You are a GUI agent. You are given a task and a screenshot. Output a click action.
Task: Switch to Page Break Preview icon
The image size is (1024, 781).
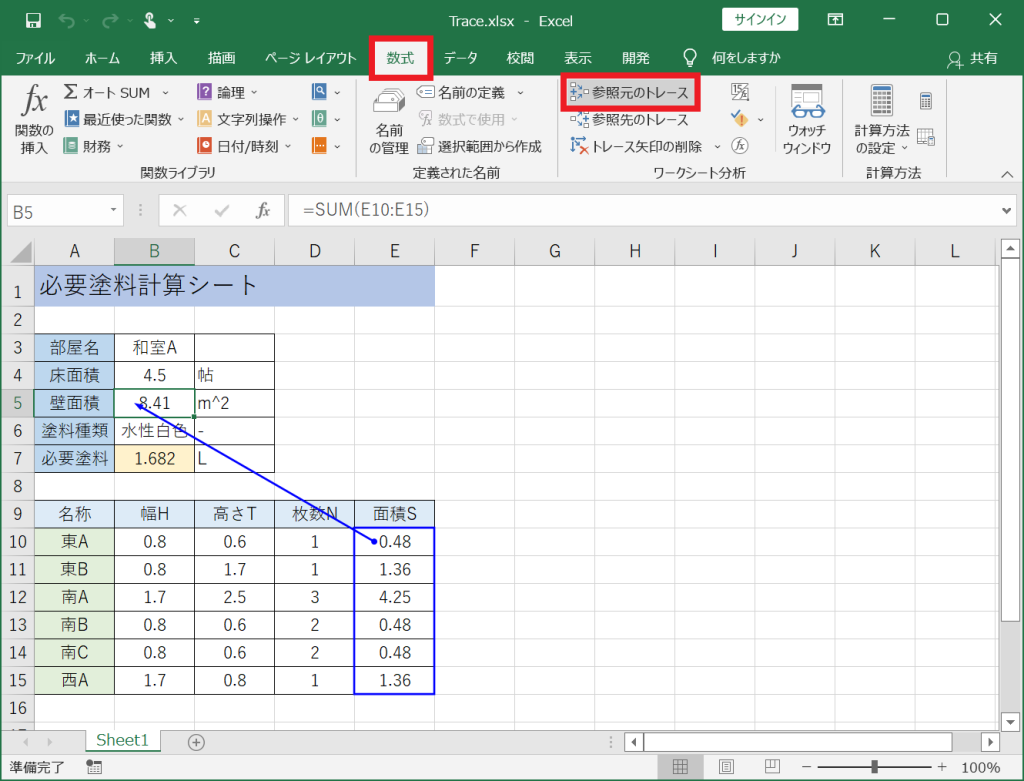pyautogui.click(x=772, y=767)
